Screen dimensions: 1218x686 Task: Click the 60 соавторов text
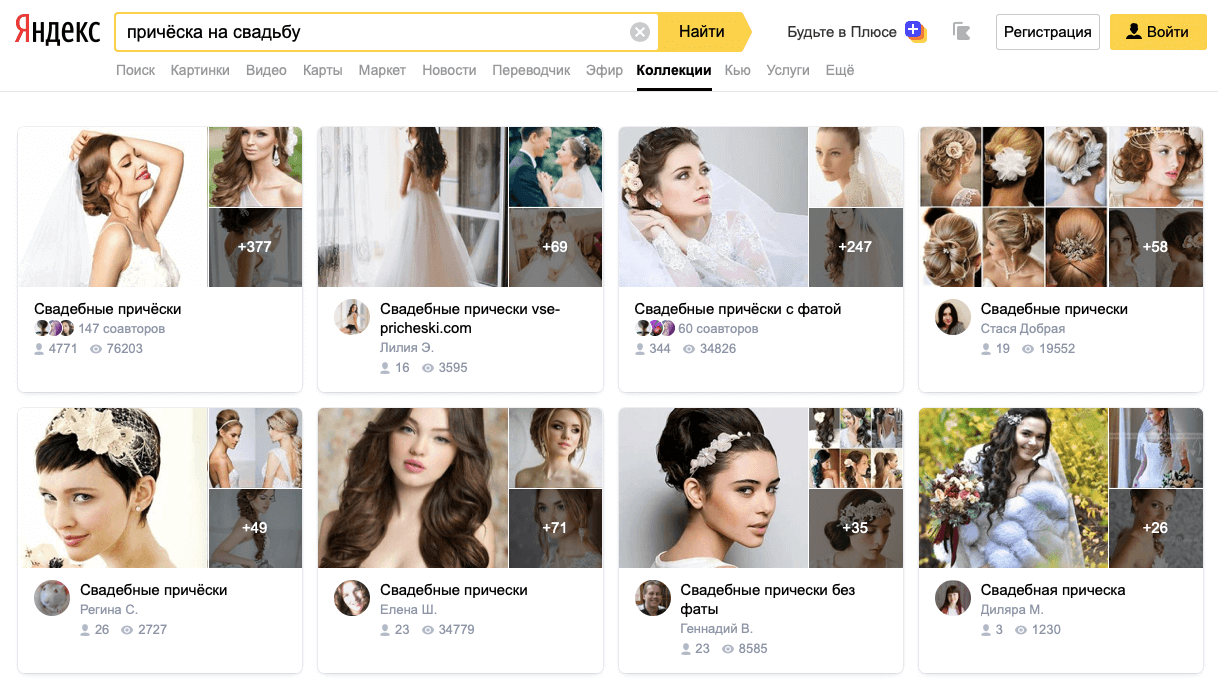pos(718,329)
